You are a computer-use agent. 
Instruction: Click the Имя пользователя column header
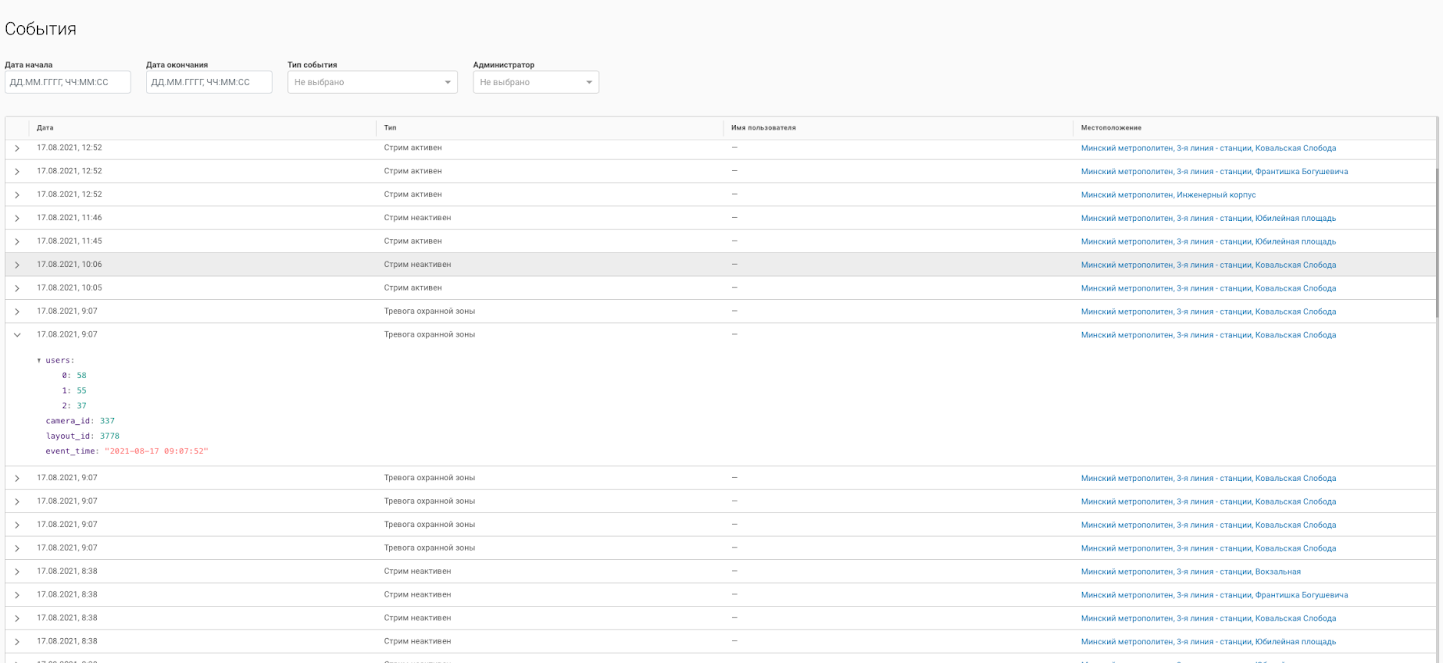763,128
